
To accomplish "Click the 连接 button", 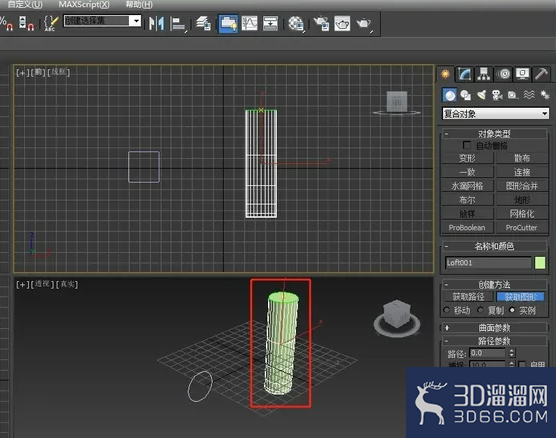I will [x=522, y=172].
